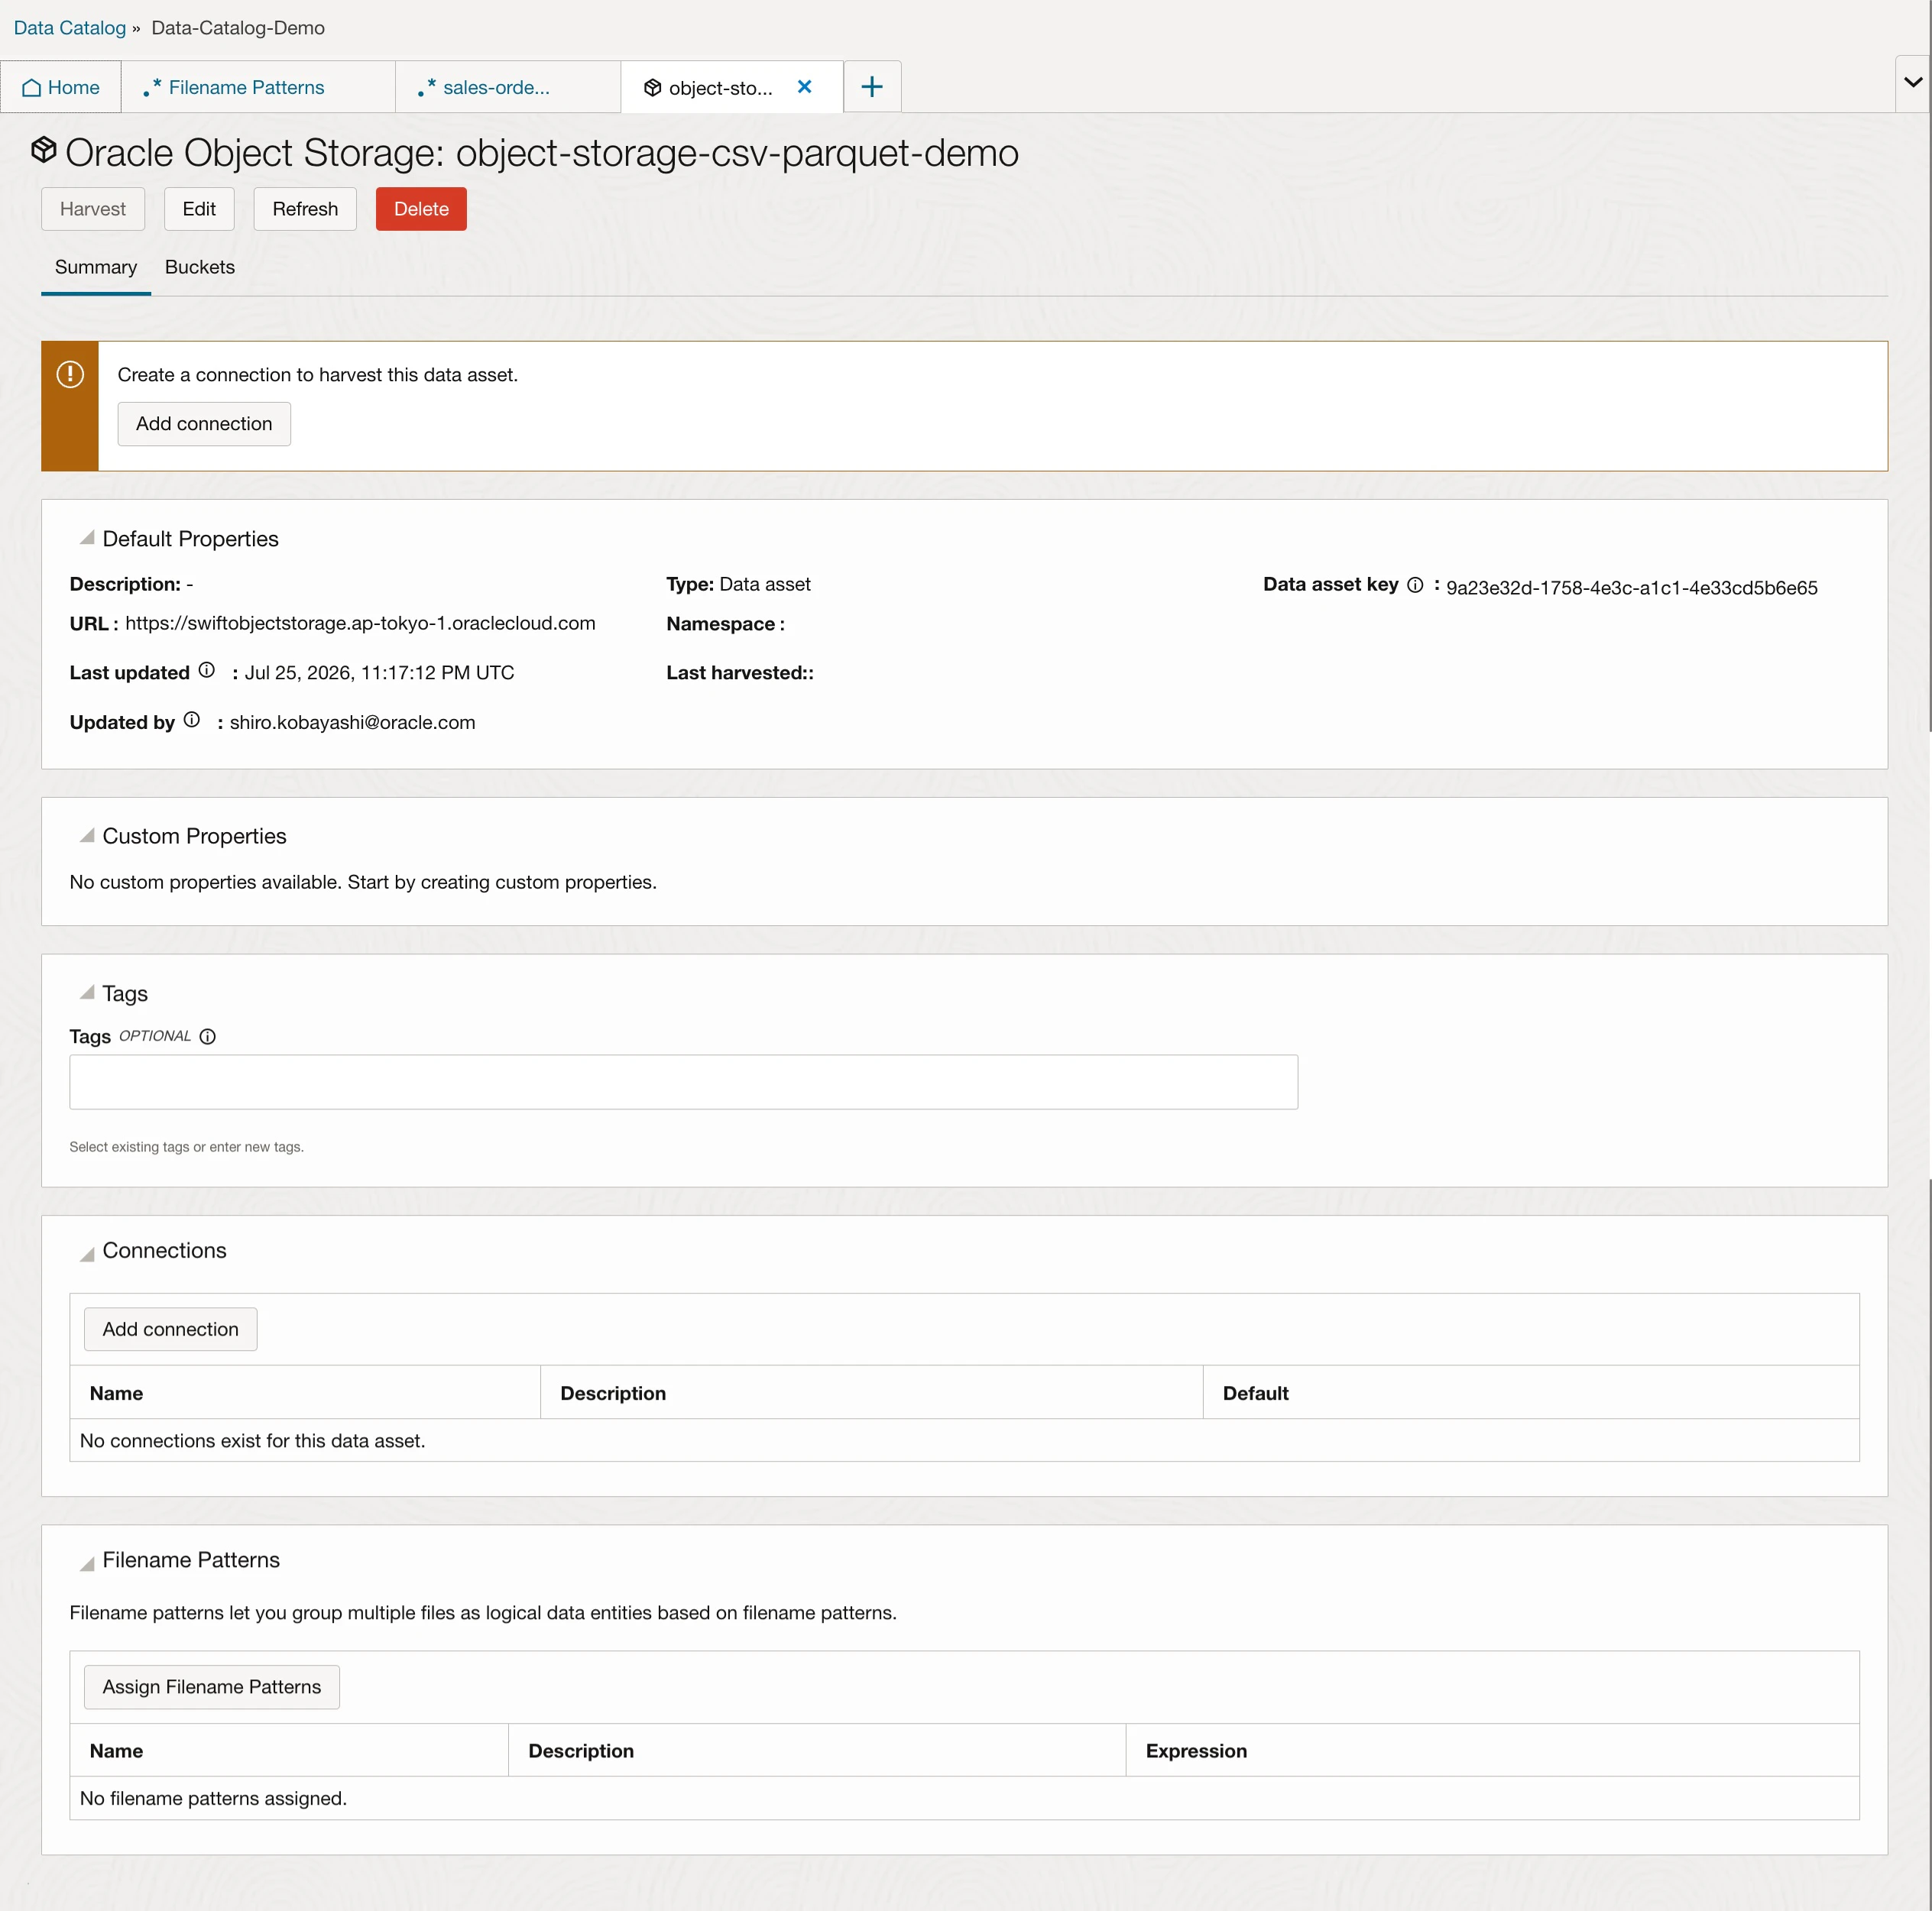
Task: Click the Home tab house icon
Action: pos(31,88)
